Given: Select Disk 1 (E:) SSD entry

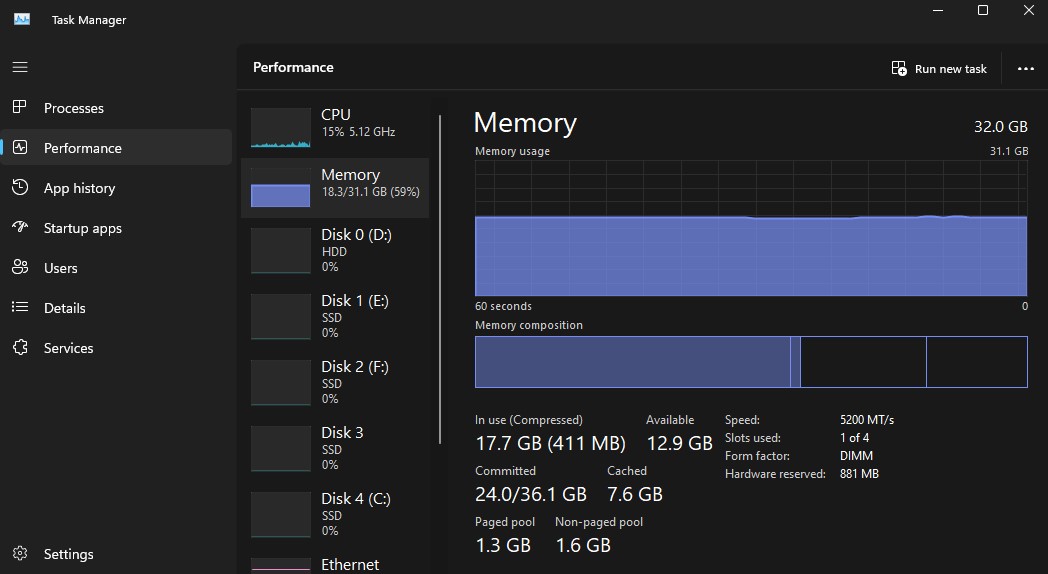Looking at the screenshot, I should pyautogui.click(x=335, y=317).
